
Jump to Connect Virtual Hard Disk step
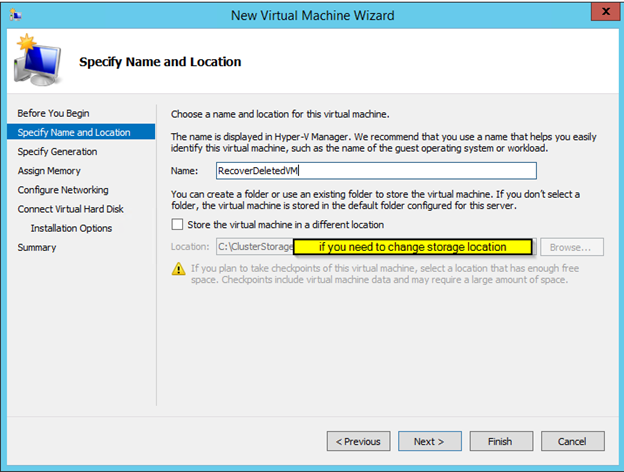pos(71,209)
